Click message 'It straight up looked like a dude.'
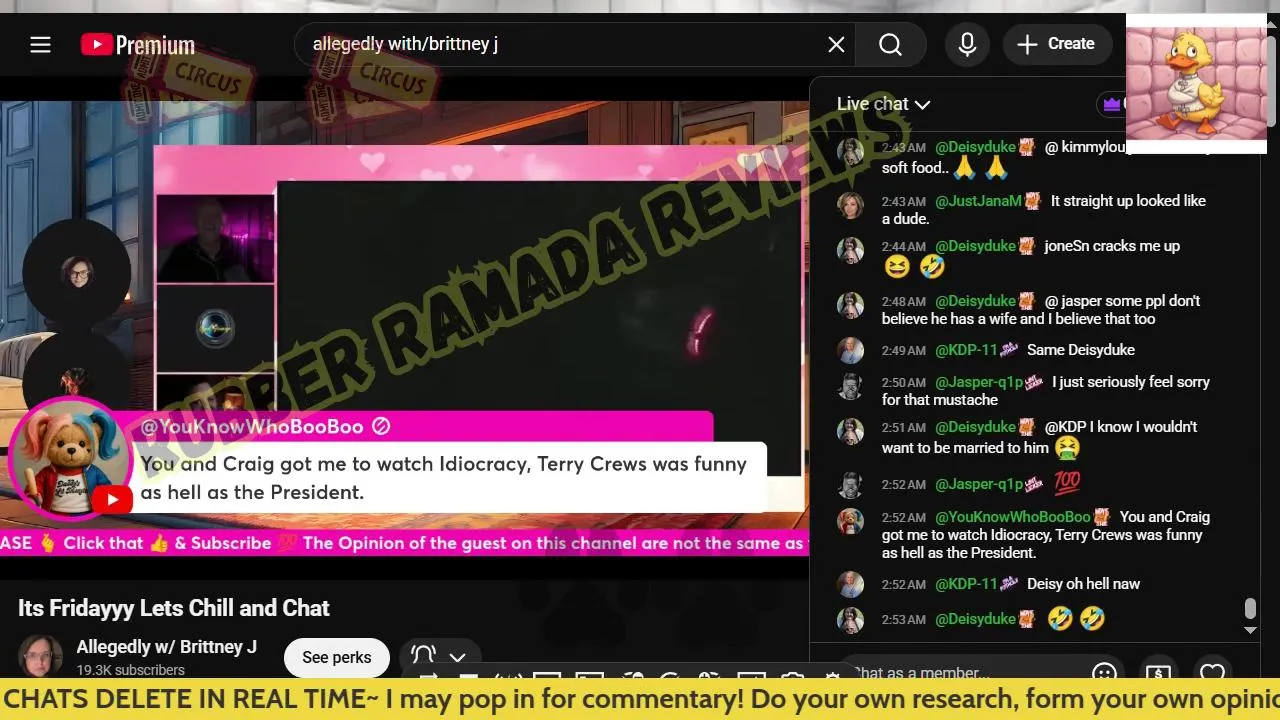Screen dimensions: 1280x720 (x=1044, y=210)
